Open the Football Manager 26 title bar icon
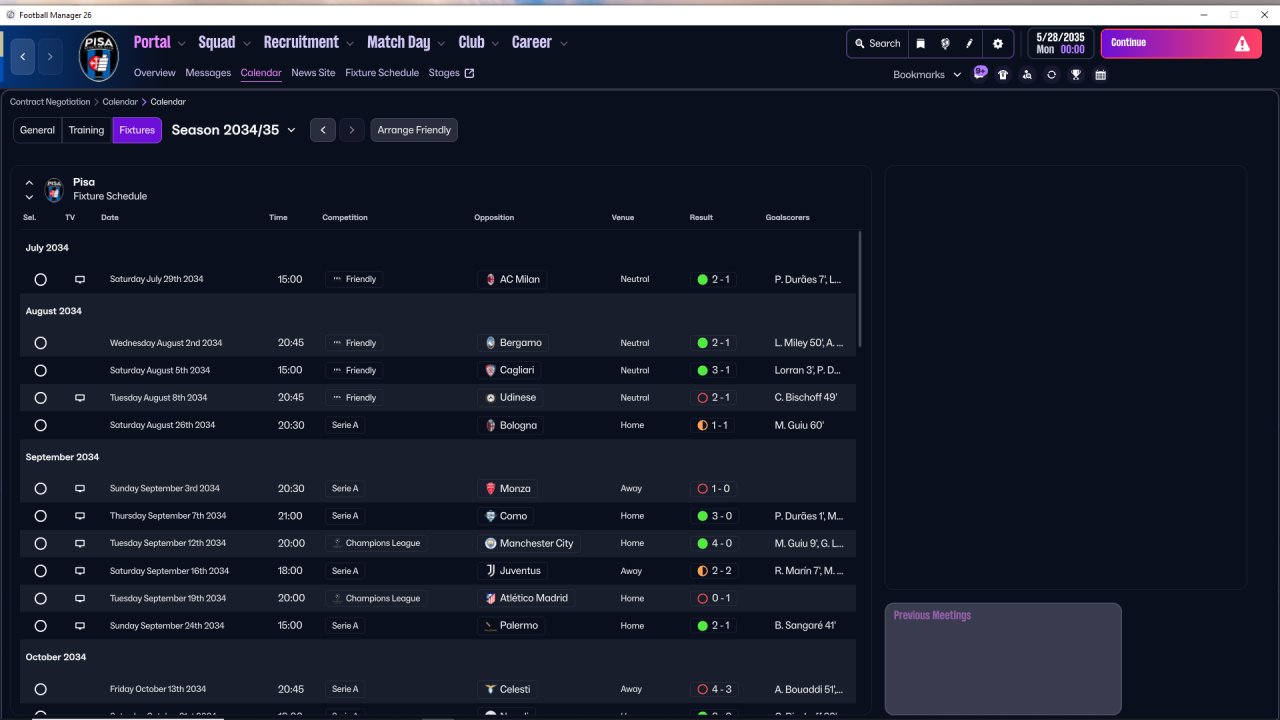 (11, 14)
